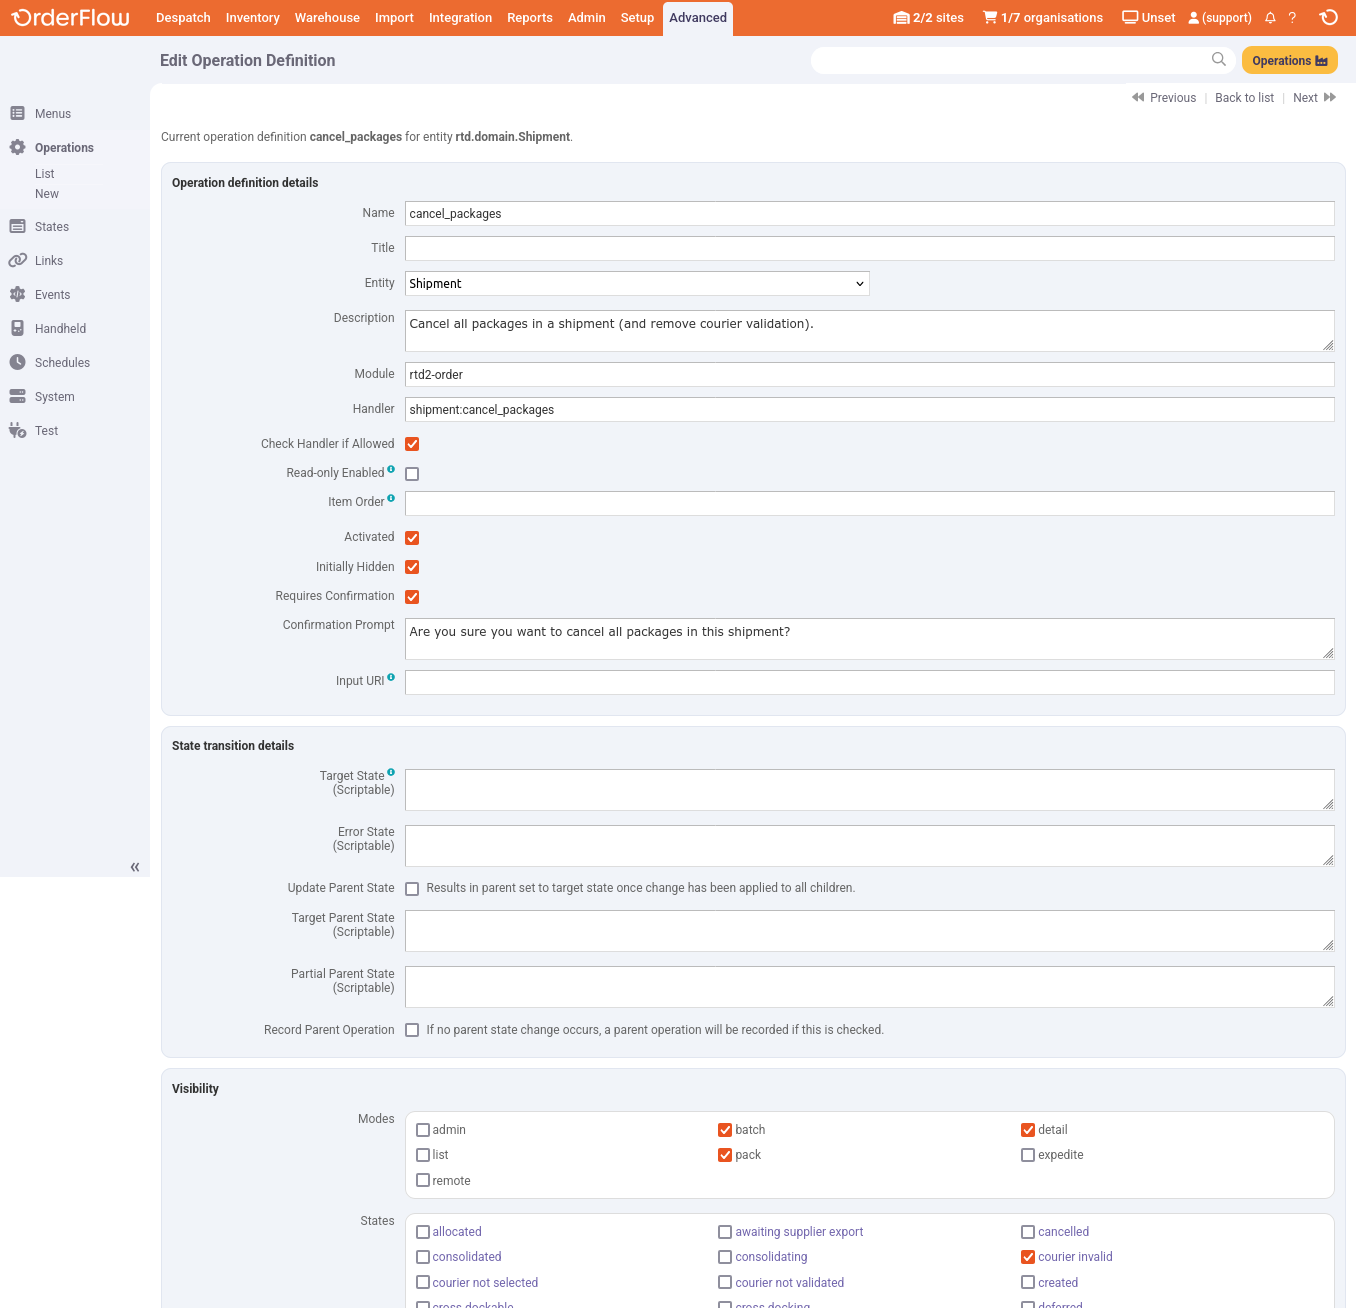This screenshot has height=1308, width=1356.
Task: Click the yellow Operations button
Action: 1289,61
